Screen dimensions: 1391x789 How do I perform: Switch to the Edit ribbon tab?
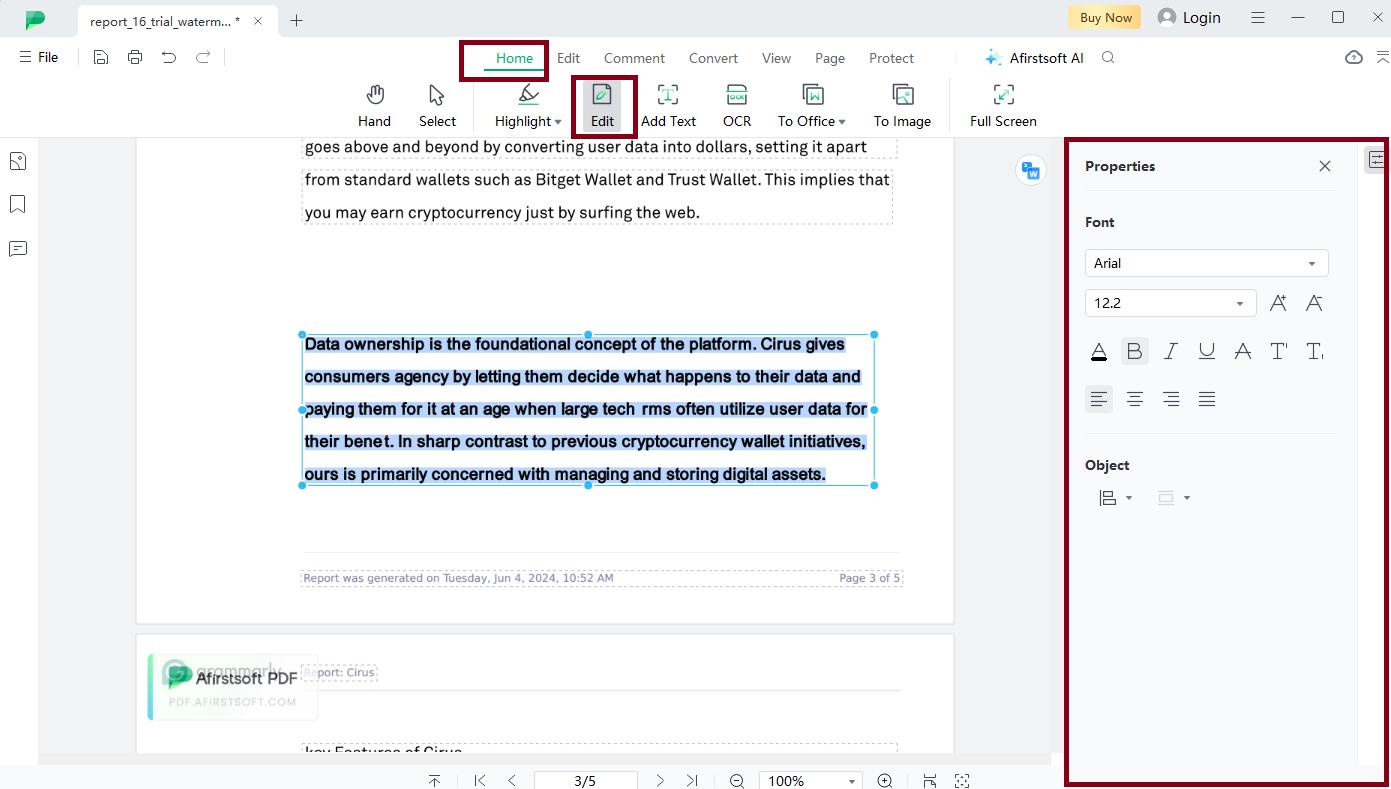tap(568, 58)
